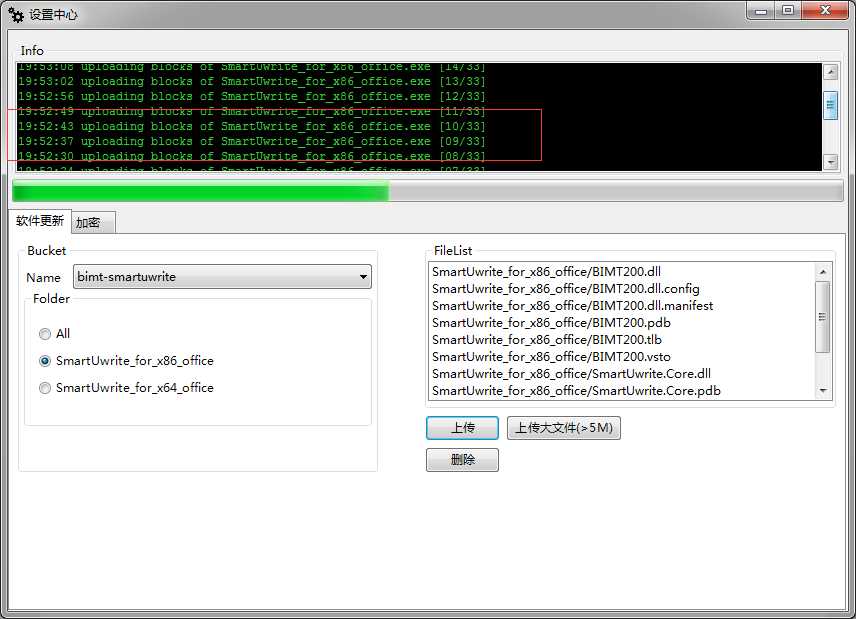
Task: Click Info log scrollbar up arrow
Action: (x=830, y=72)
